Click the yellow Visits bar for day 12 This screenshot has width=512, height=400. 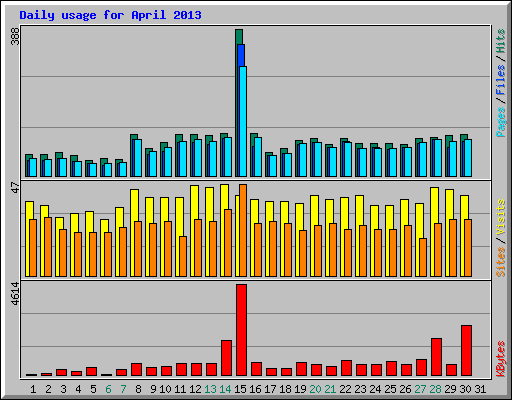pyautogui.click(x=194, y=202)
